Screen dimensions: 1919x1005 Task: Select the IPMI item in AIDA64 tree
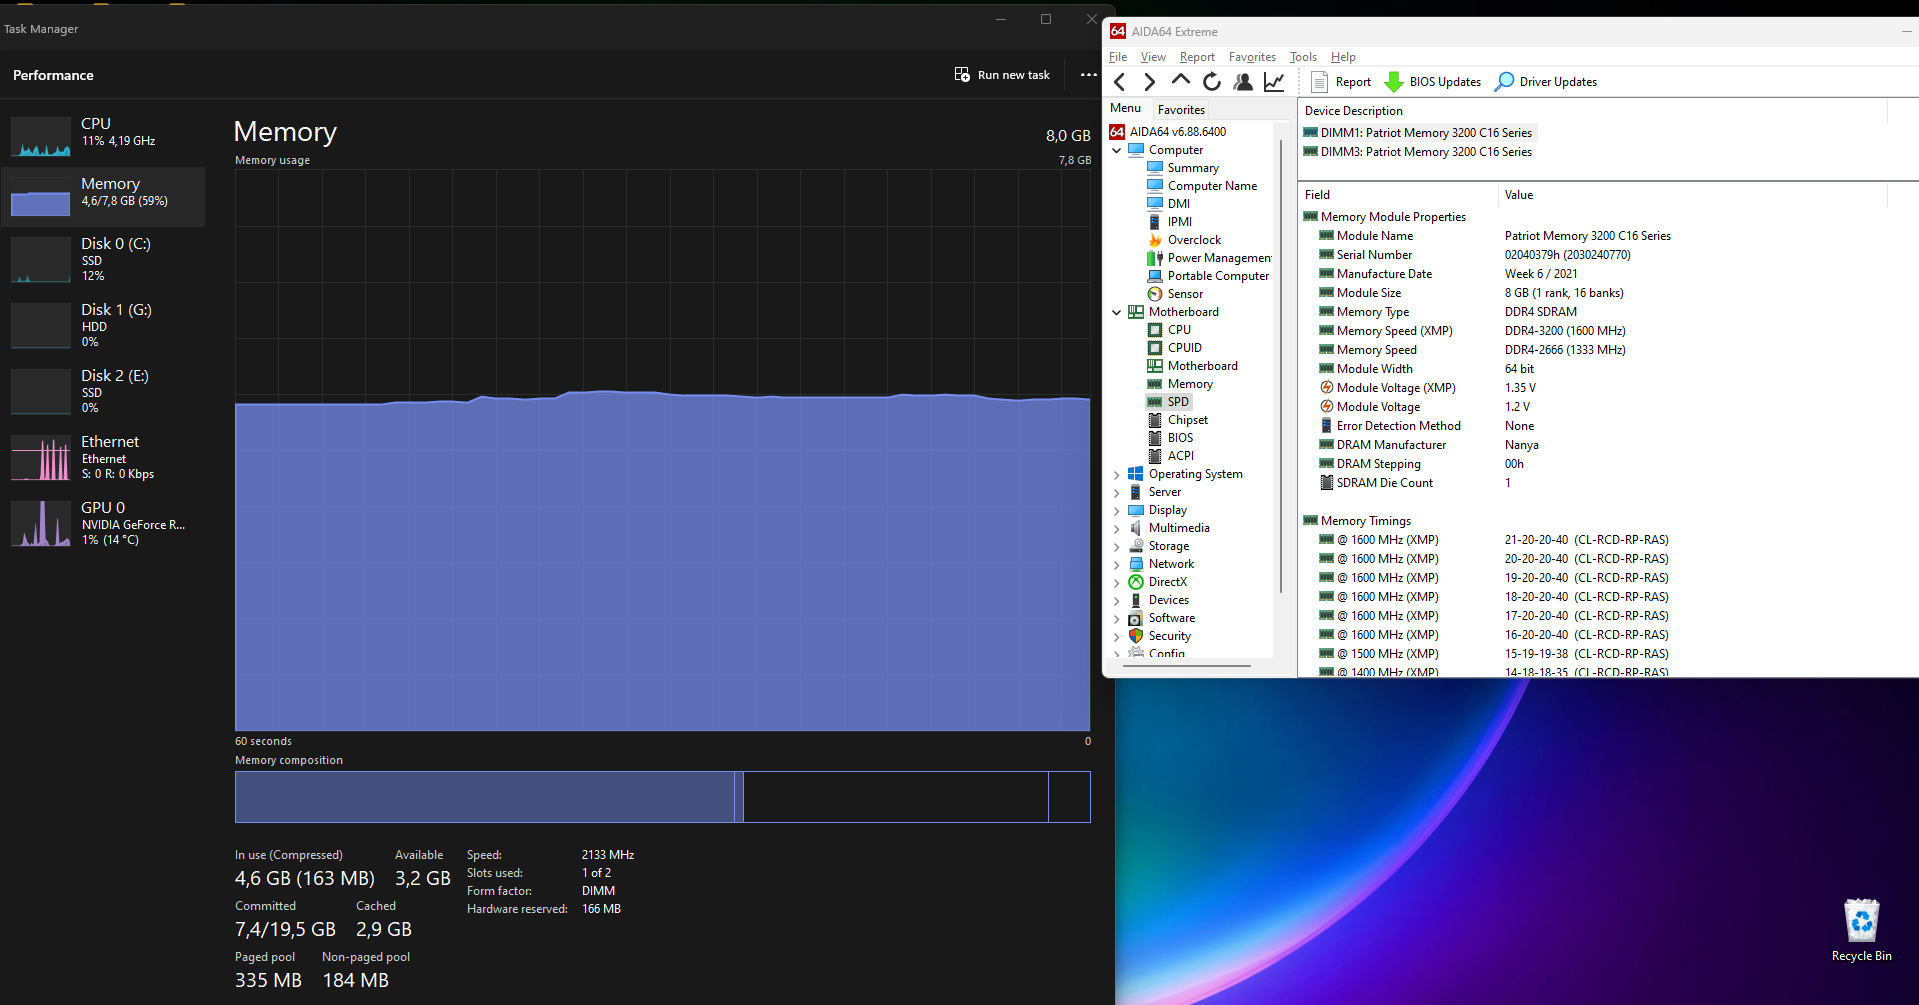(x=1179, y=222)
